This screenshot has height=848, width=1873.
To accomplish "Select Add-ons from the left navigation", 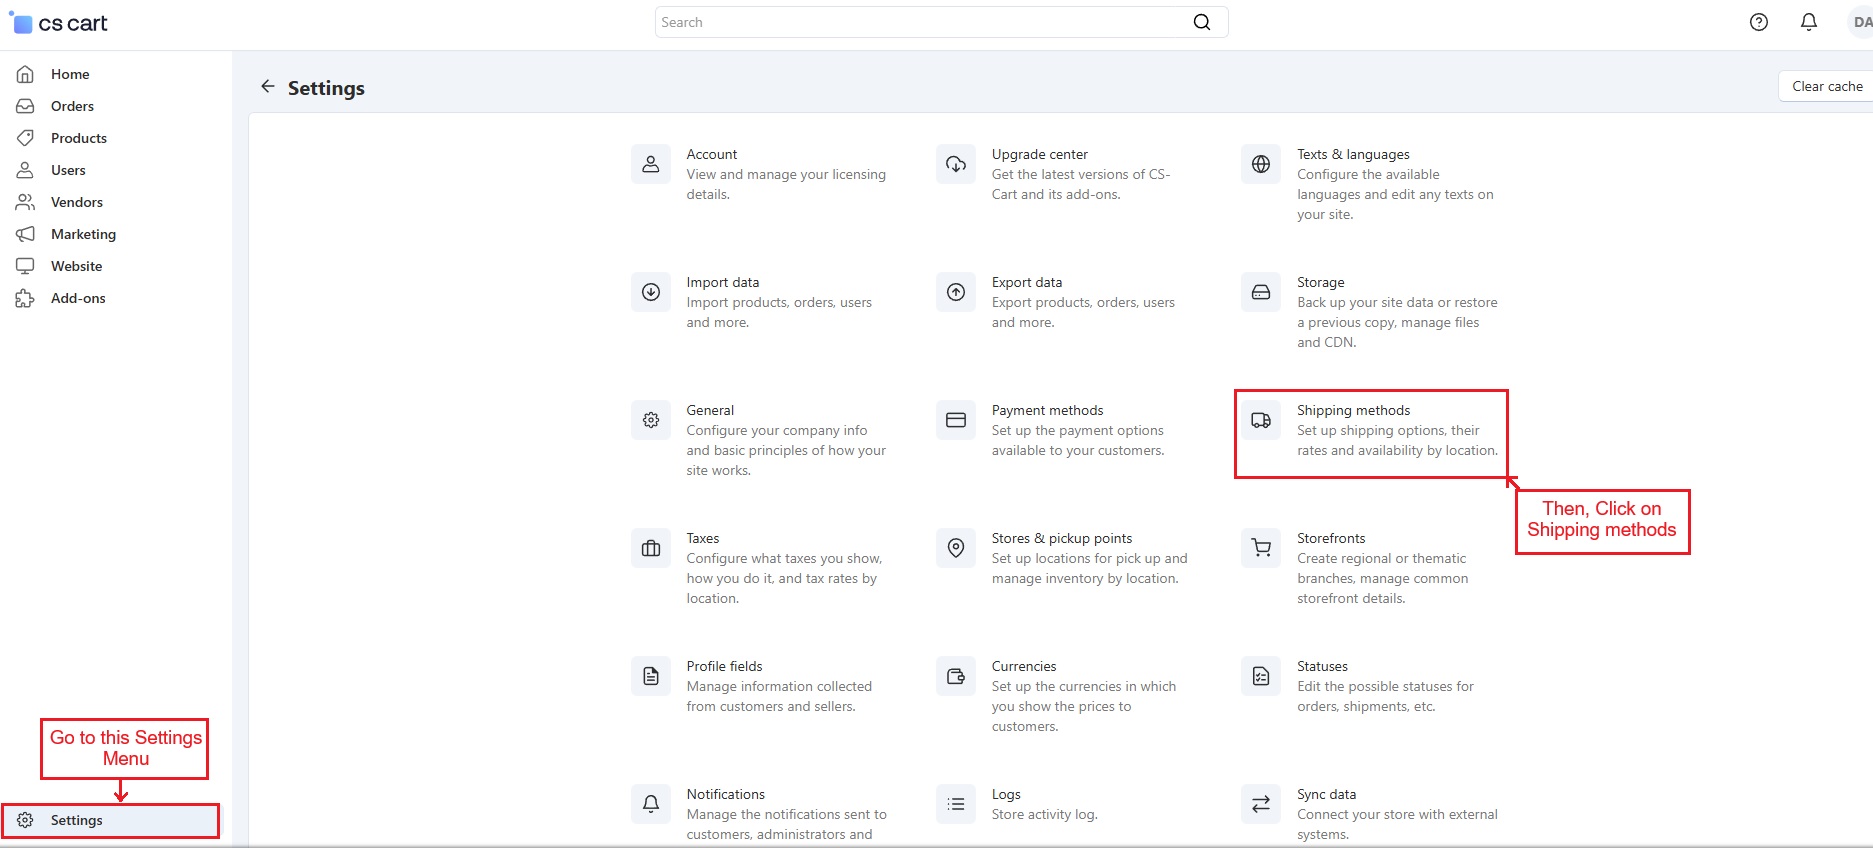I will click(x=78, y=298).
